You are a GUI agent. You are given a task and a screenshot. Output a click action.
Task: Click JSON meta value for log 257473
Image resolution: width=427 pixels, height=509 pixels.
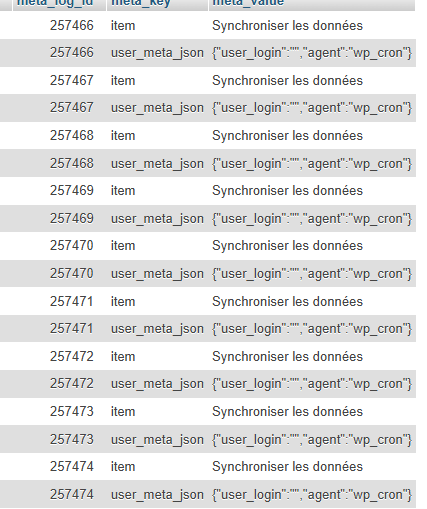[312, 440]
